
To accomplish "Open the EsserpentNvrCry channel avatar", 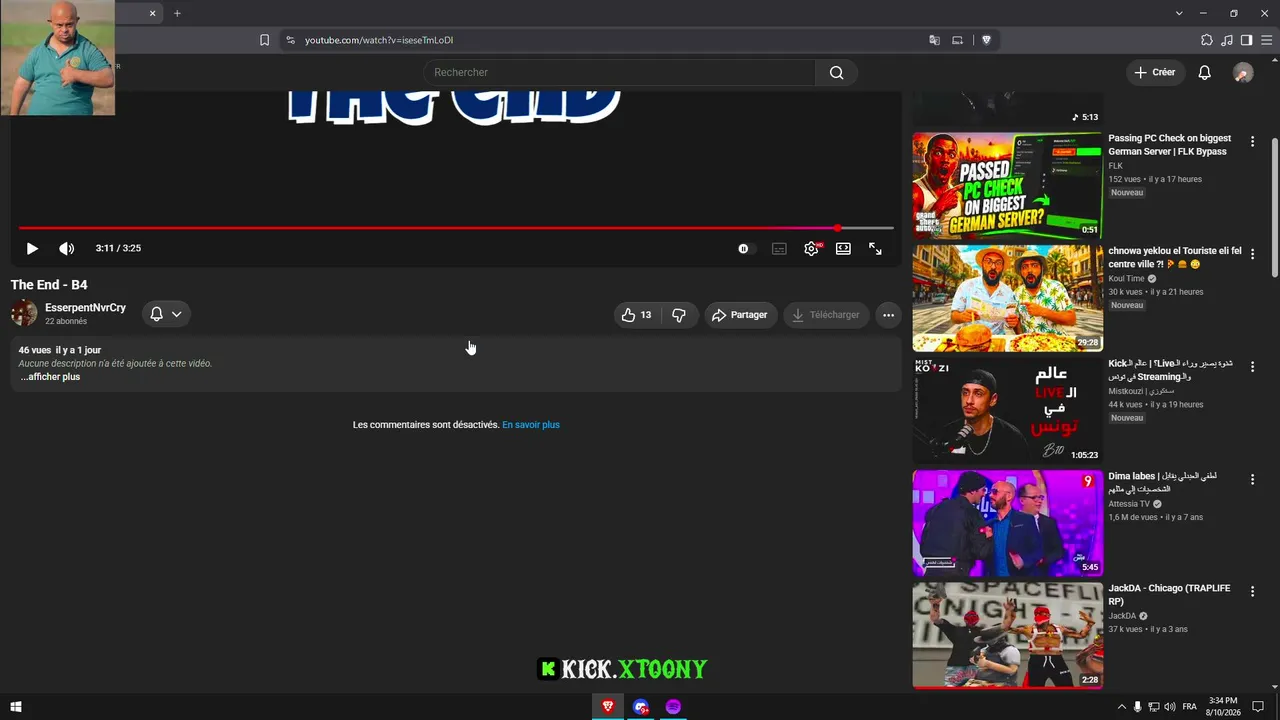I will click(x=24, y=313).
